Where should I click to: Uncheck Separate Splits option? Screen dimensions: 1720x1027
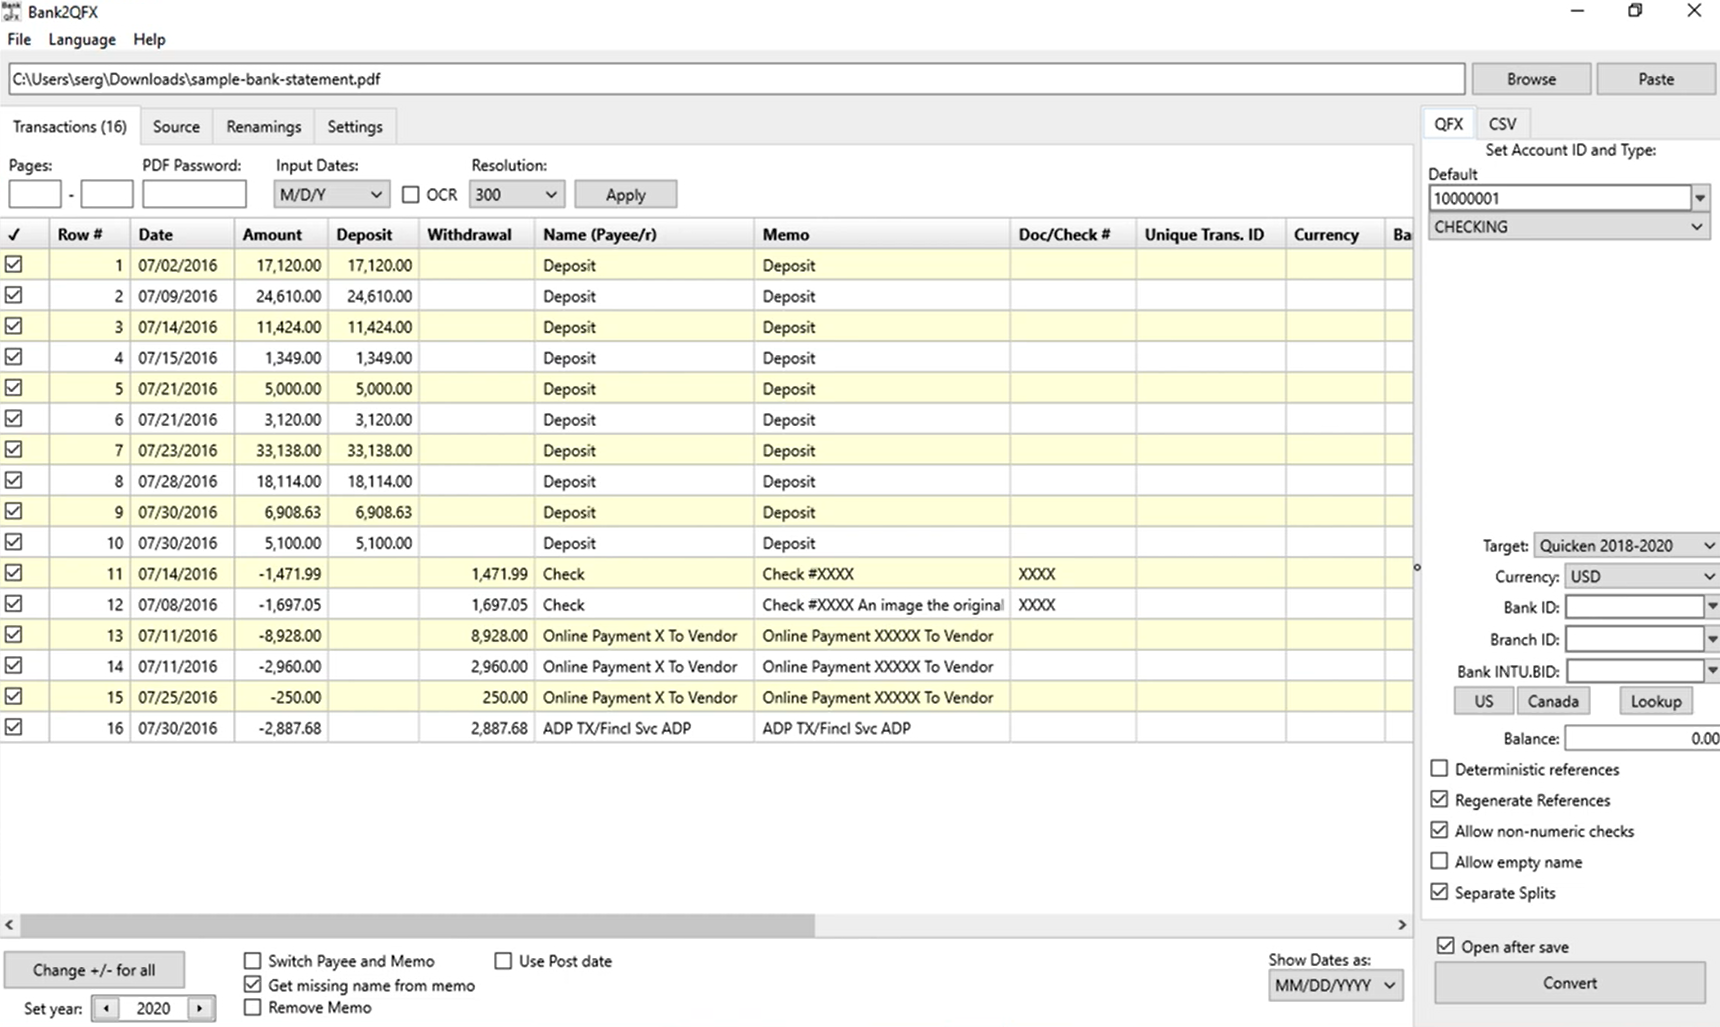[1439, 892]
